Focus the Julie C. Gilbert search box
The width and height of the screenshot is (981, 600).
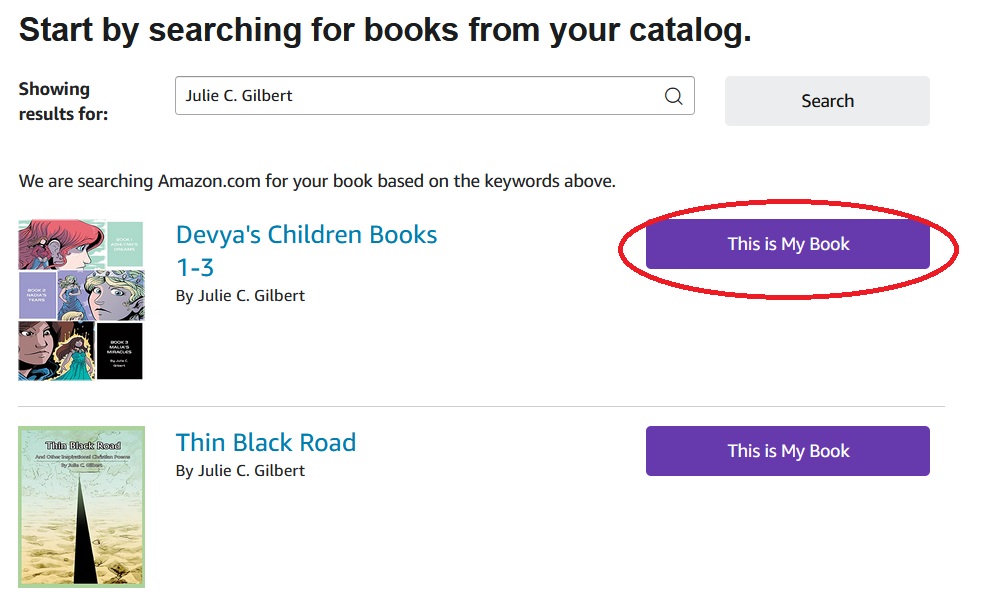(434, 96)
